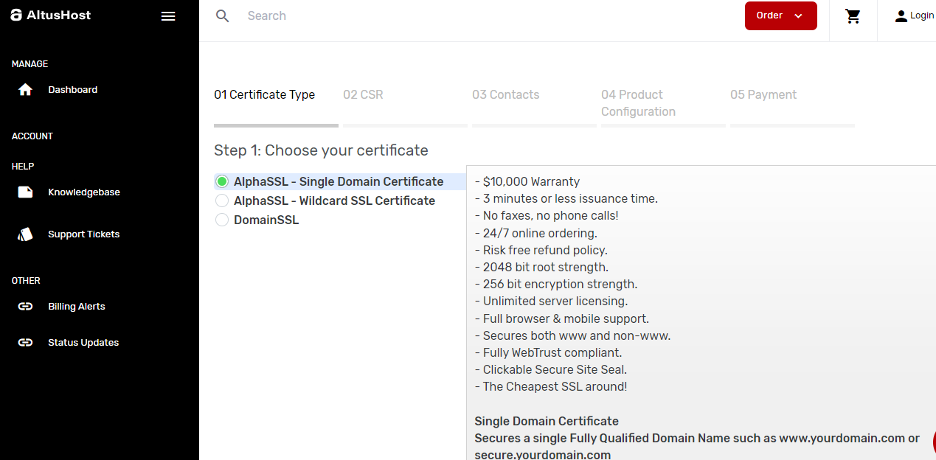The height and width of the screenshot is (460, 936).
Task: Click the Status Updates link icon
Action: (x=25, y=343)
